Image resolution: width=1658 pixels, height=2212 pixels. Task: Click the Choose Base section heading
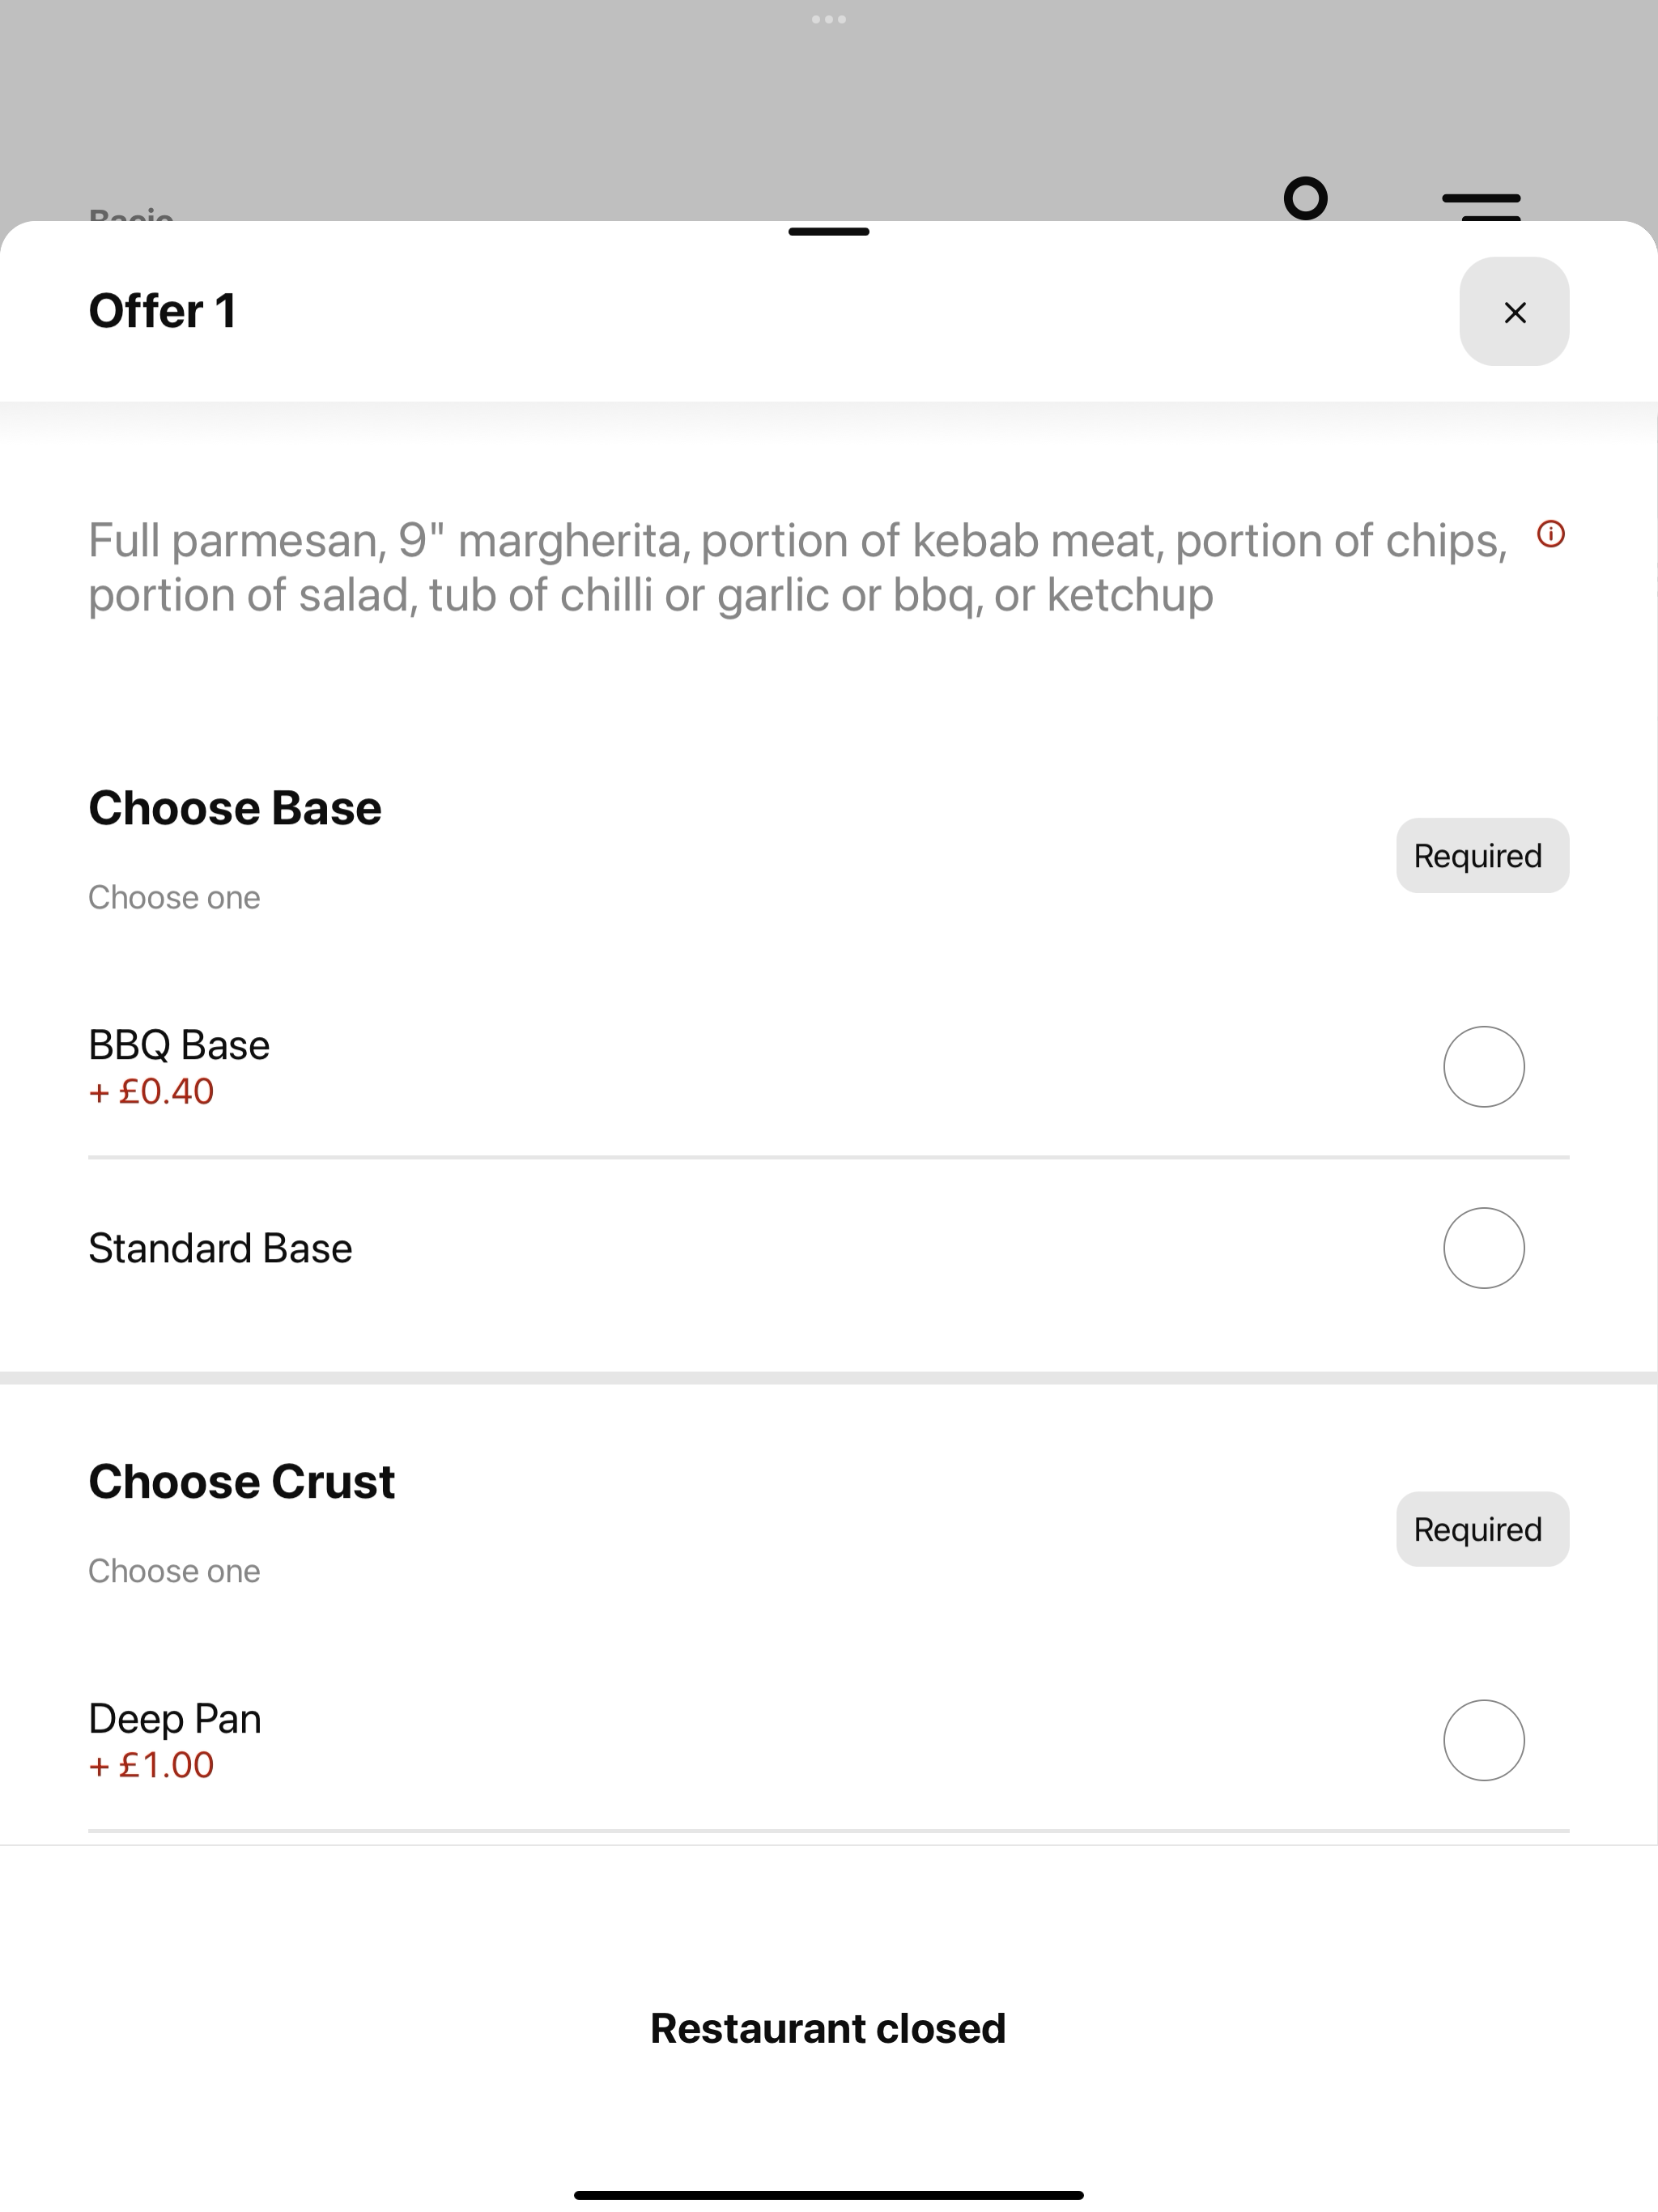tap(235, 808)
